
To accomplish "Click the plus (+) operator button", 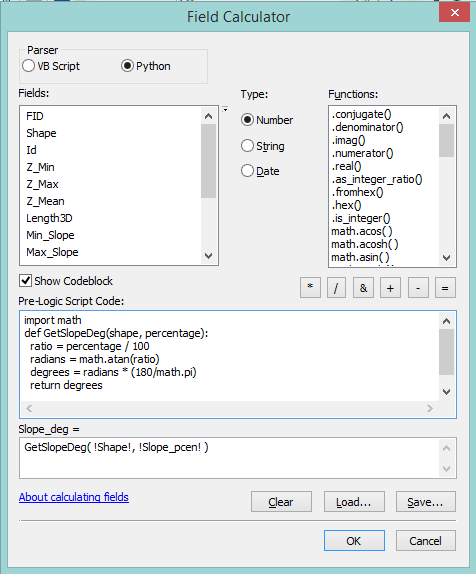I will tap(390, 288).
